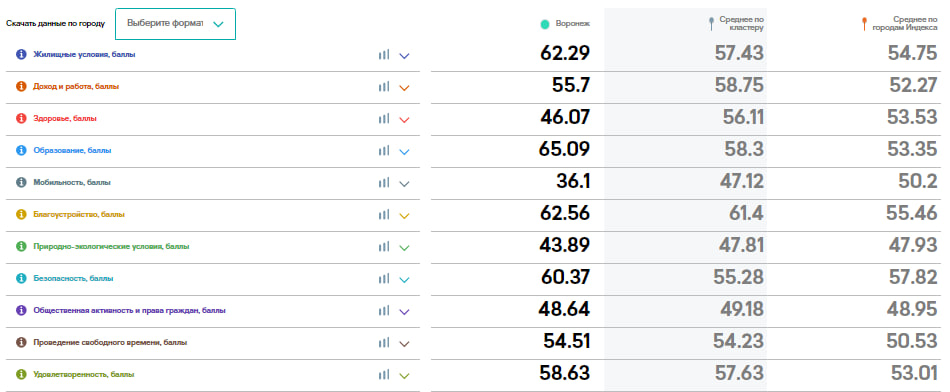
Task: Open info icon for Жилищные условия
Action: pos(21,55)
